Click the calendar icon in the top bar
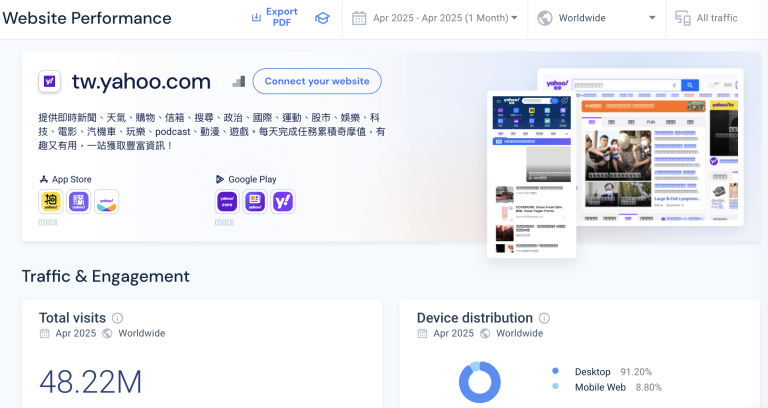 pyautogui.click(x=359, y=19)
